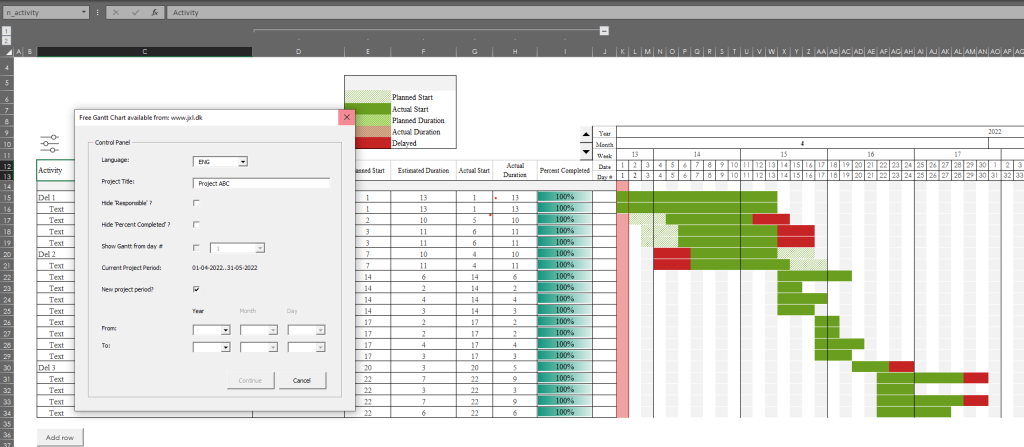Select column F header
The width and height of the screenshot is (1024, 447).
pos(424,52)
